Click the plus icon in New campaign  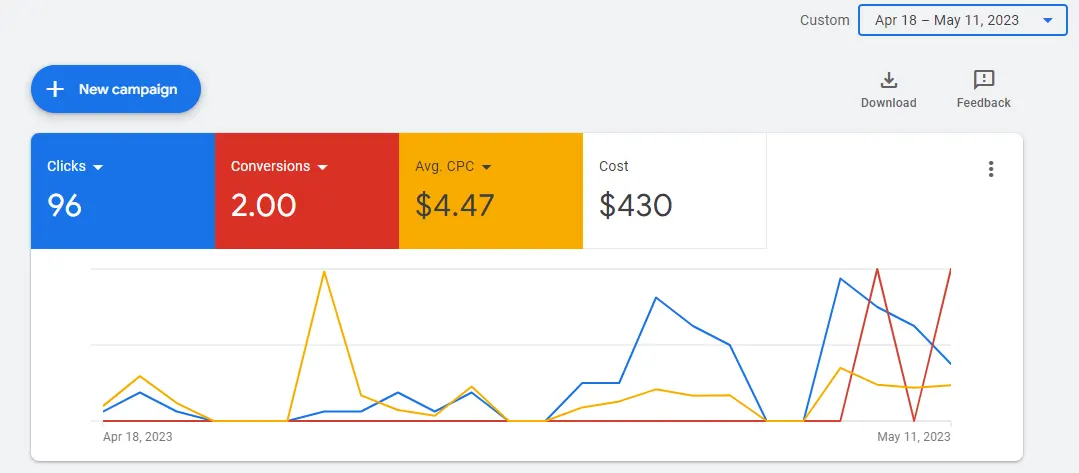click(x=54, y=90)
